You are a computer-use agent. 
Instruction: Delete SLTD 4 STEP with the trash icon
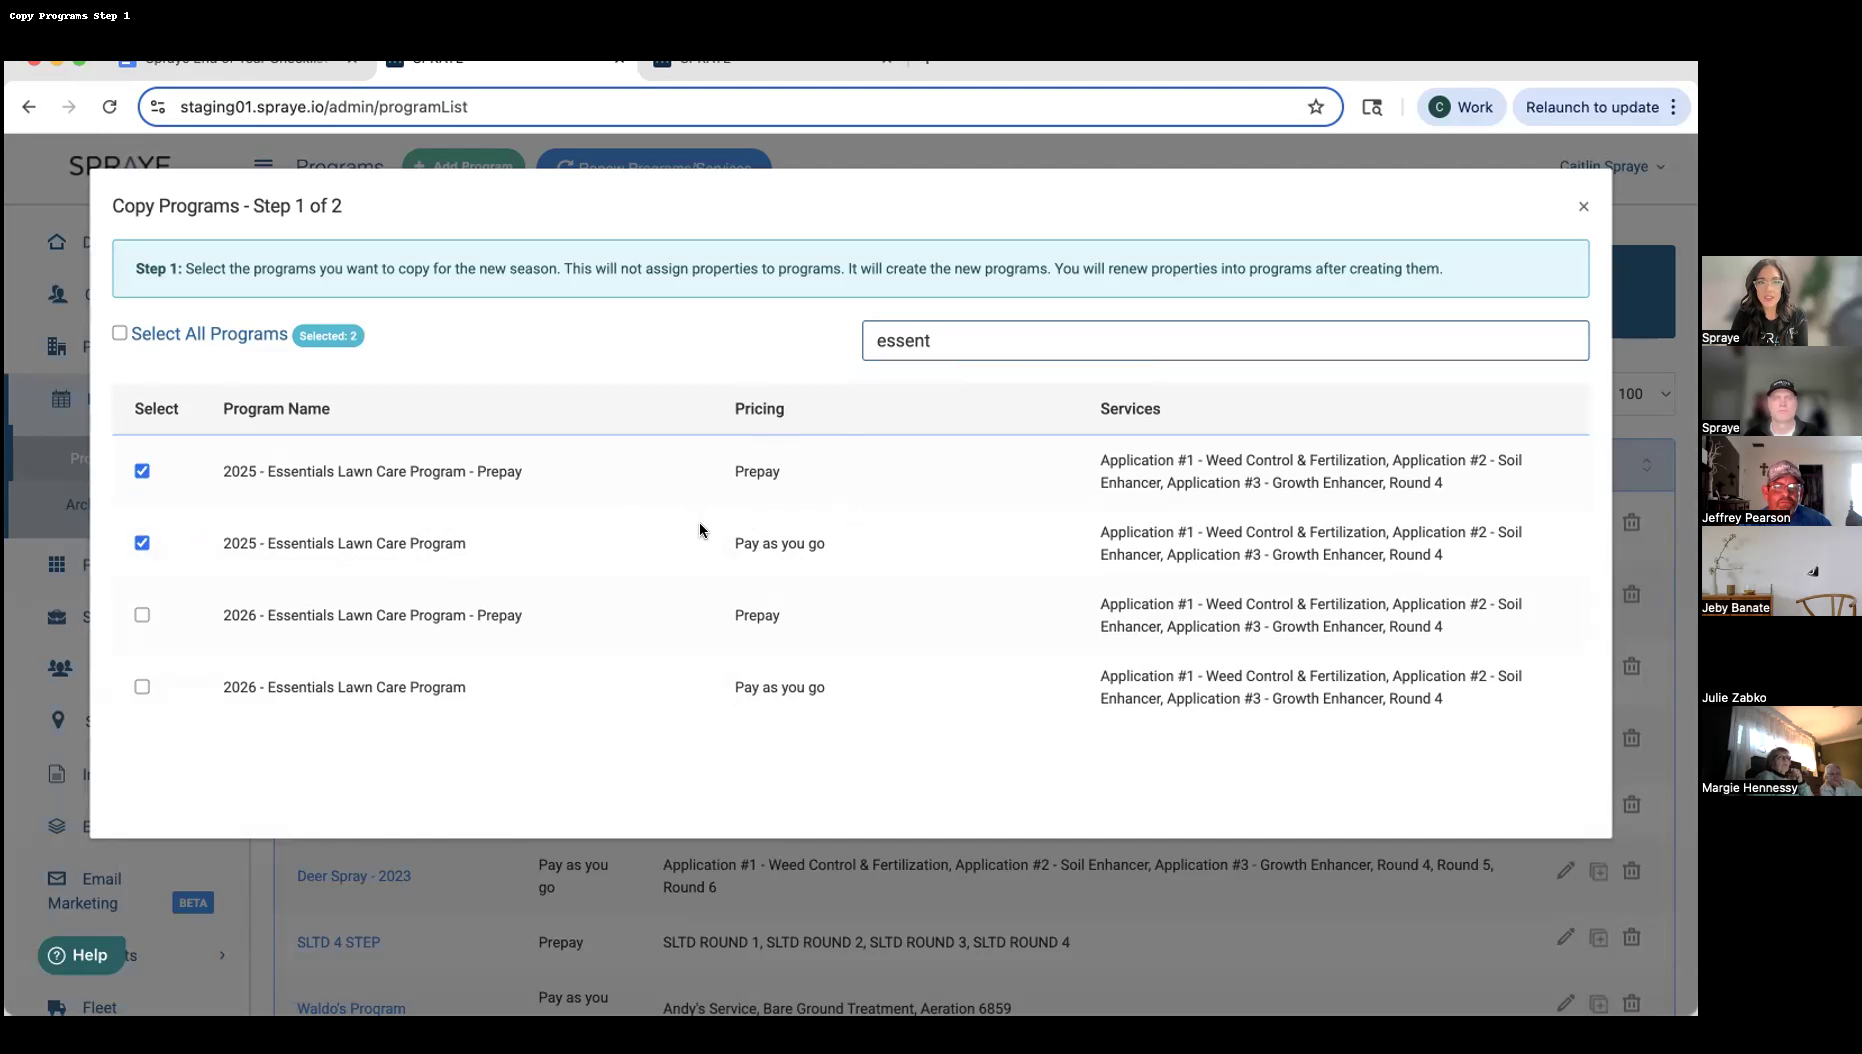coord(1632,937)
